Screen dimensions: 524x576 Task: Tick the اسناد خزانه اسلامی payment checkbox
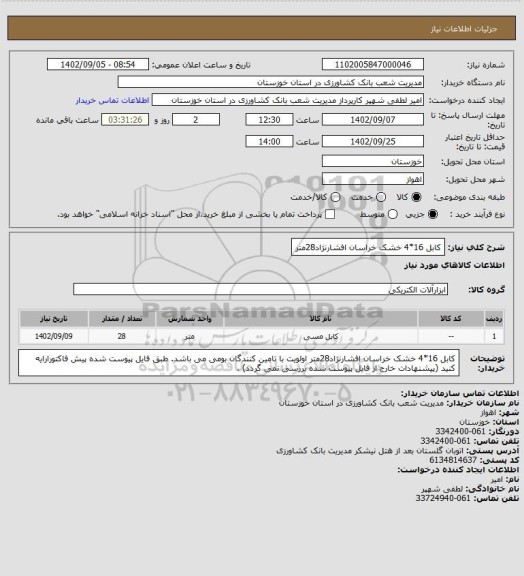[330, 214]
